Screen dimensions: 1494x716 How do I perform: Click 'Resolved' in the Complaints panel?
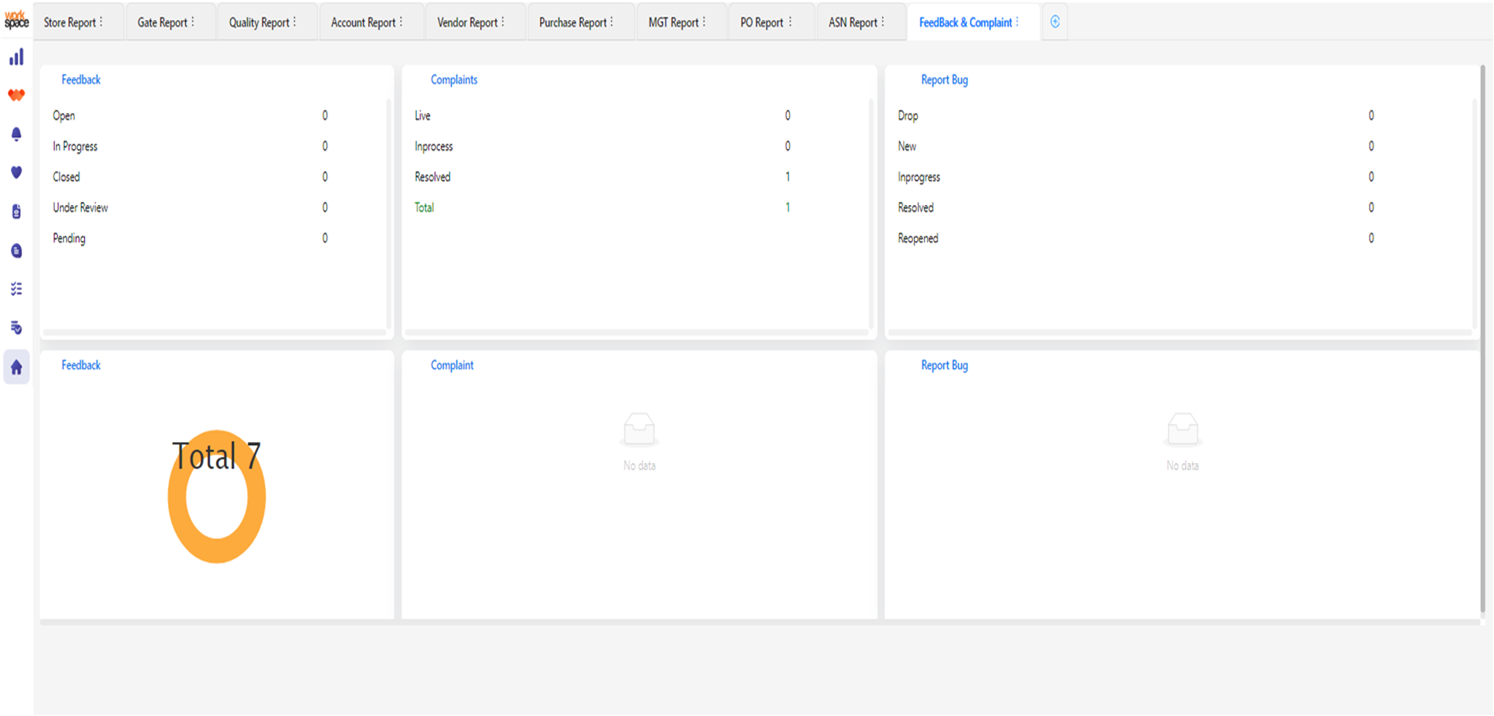pyautogui.click(x=433, y=177)
